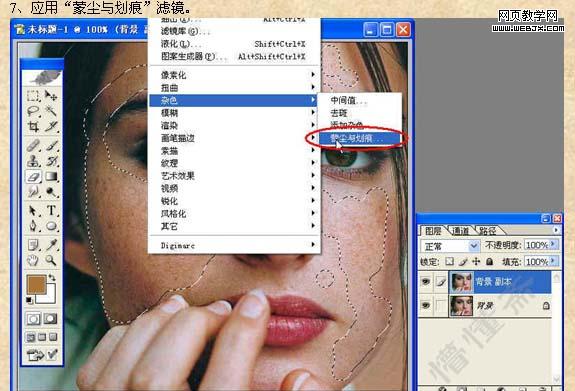Select the Rectangular Marquee tool

tap(33, 96)
